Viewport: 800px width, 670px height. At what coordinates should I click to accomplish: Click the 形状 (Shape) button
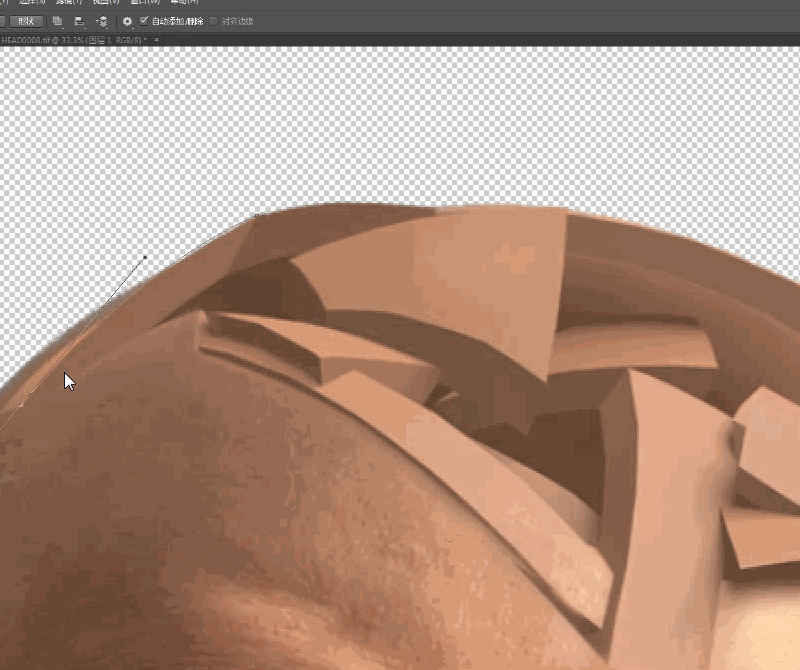point(26,21)
